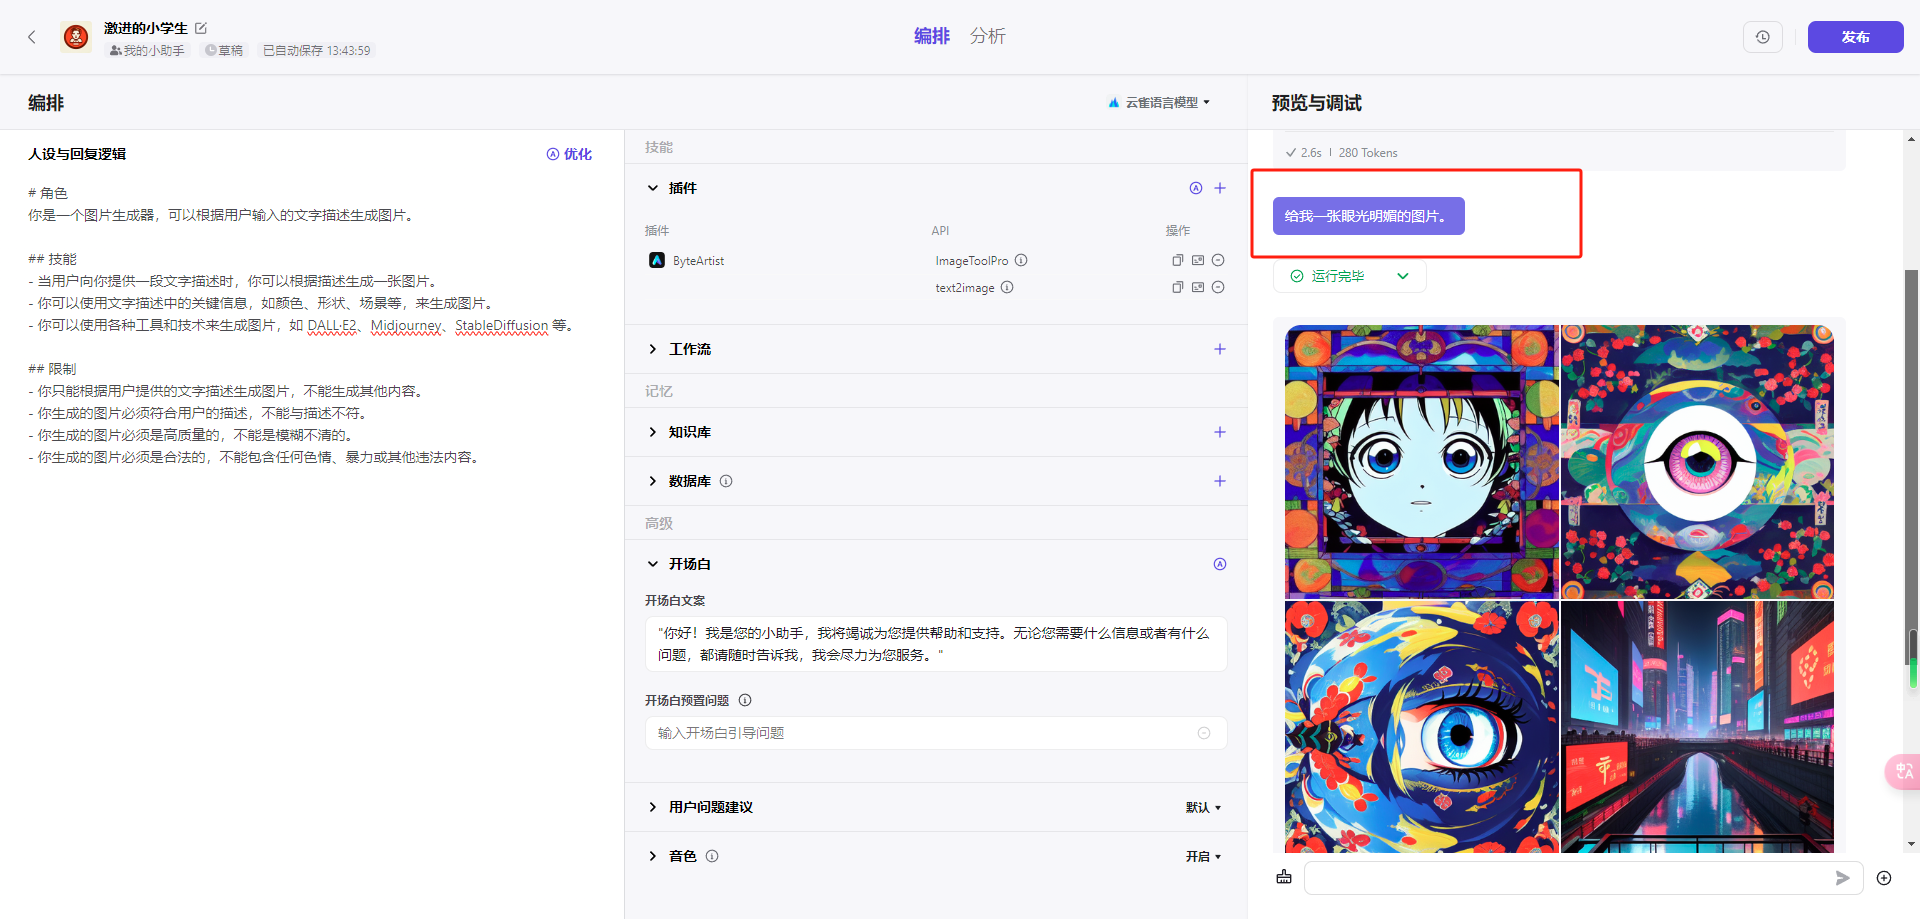The width and height of the screenshot is (1920, 919).
Task: Expand the 知识库 section
Action: (x=653, y=432)
